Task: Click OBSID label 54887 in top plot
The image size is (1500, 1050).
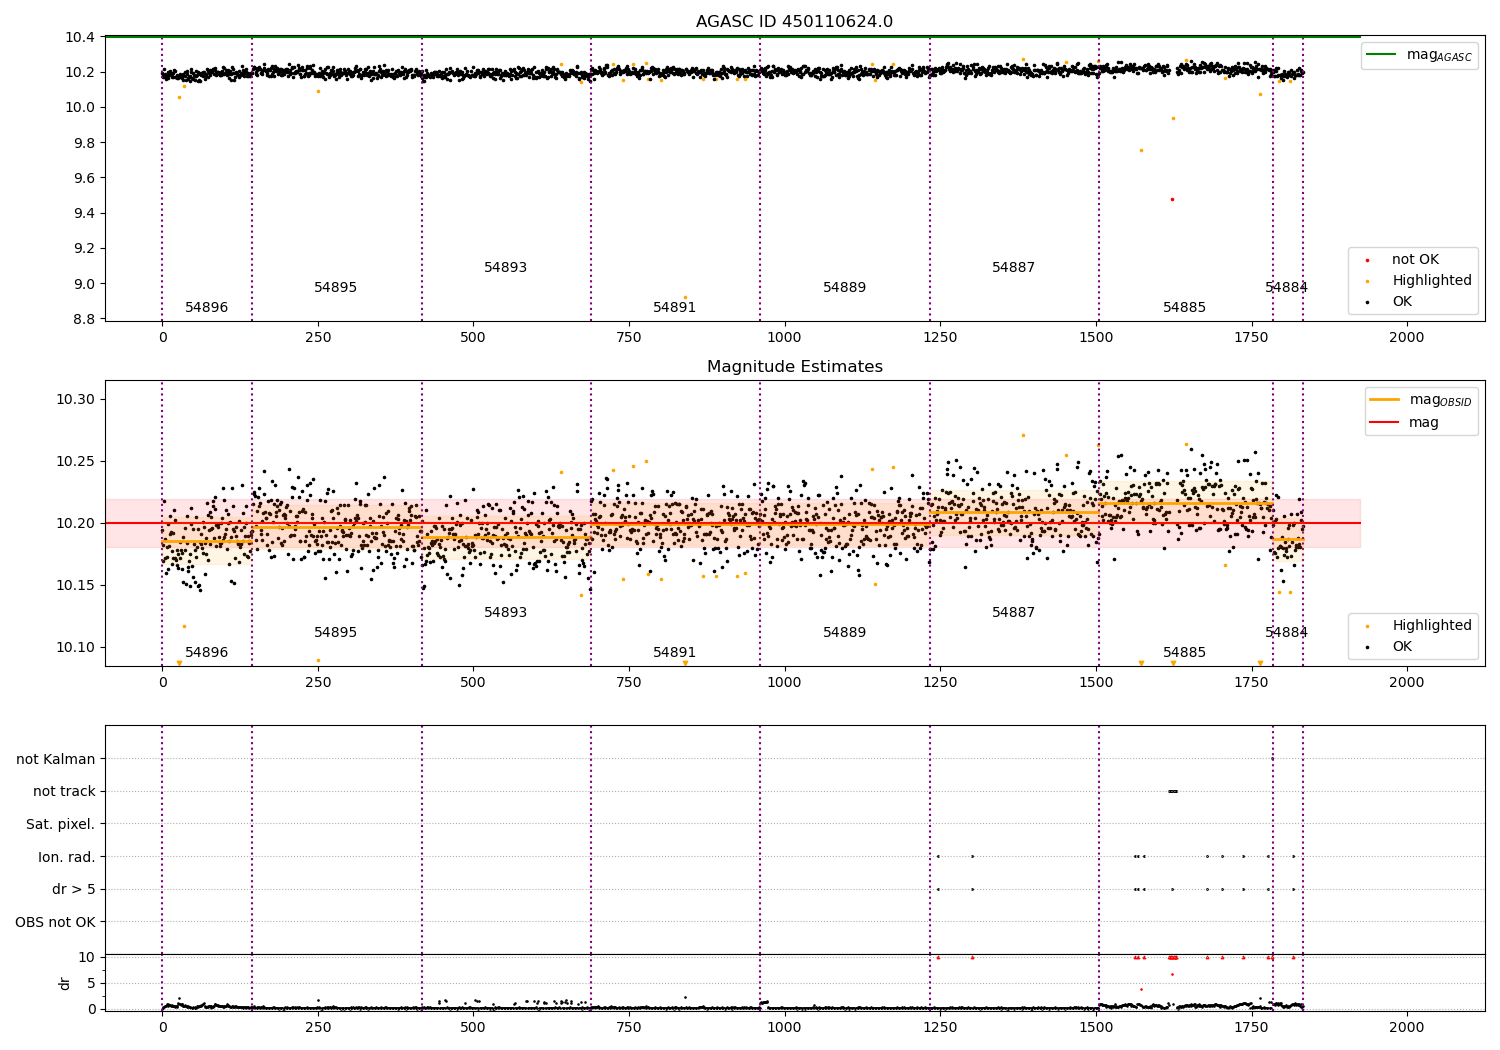Action: 1014,268
